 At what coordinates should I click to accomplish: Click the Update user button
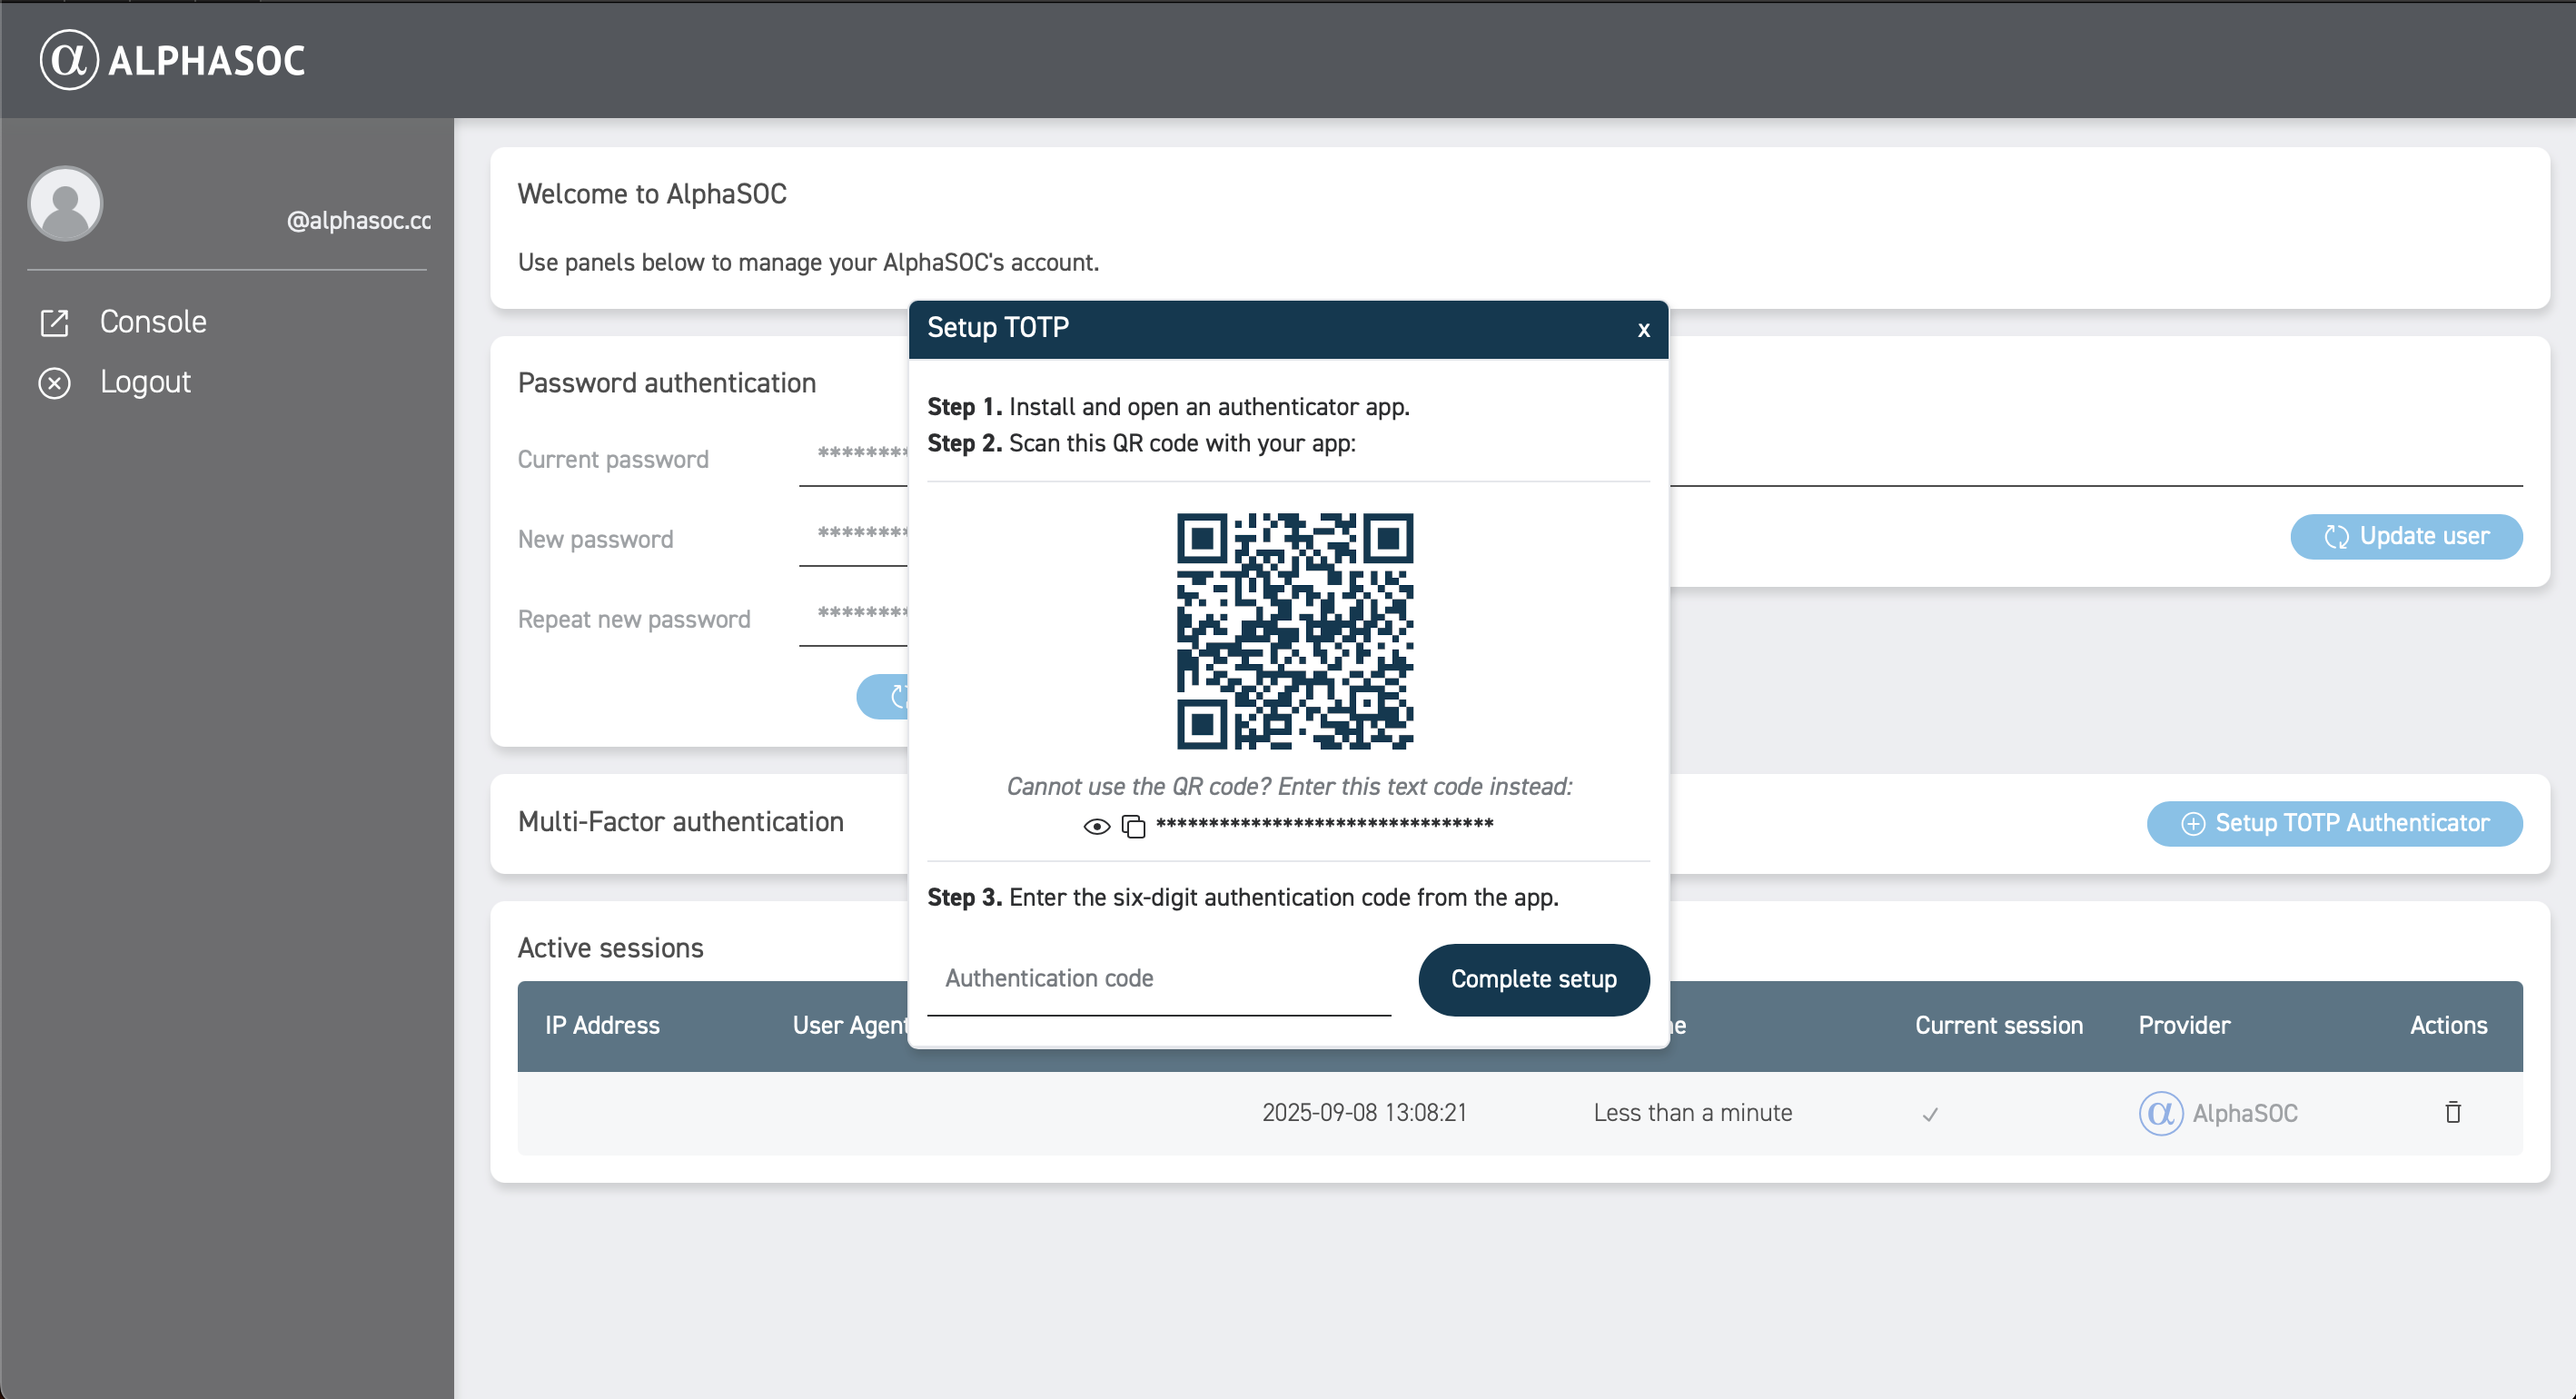[2405, 537]
